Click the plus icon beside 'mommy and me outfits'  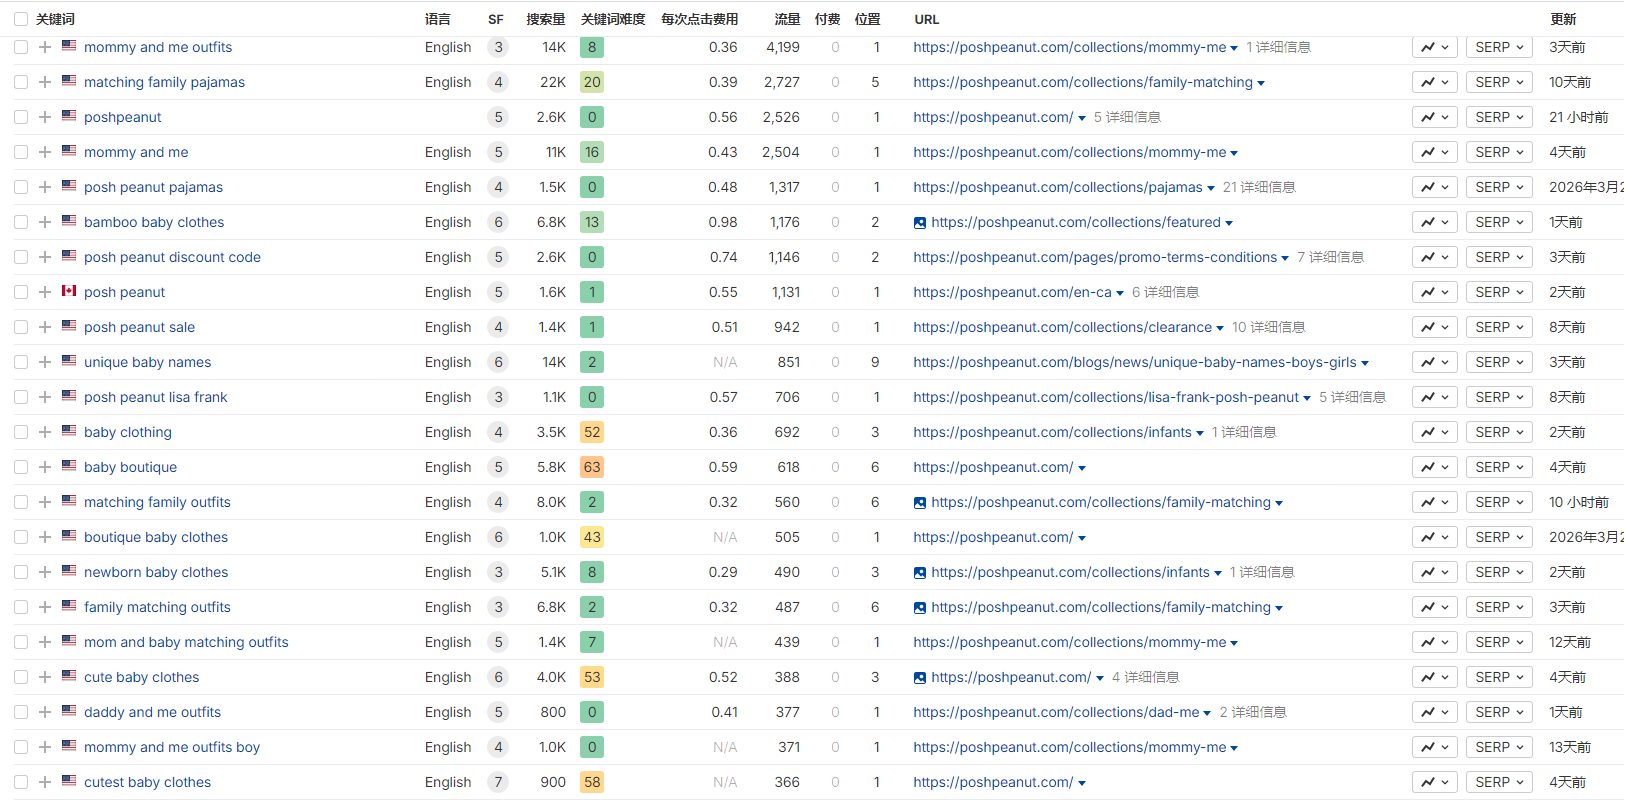point(45,47)
